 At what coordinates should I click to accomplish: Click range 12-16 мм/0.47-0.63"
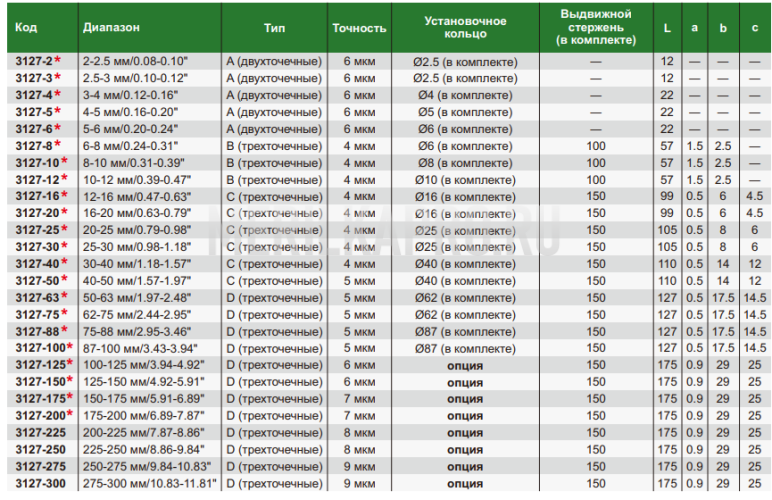[137, 197]
